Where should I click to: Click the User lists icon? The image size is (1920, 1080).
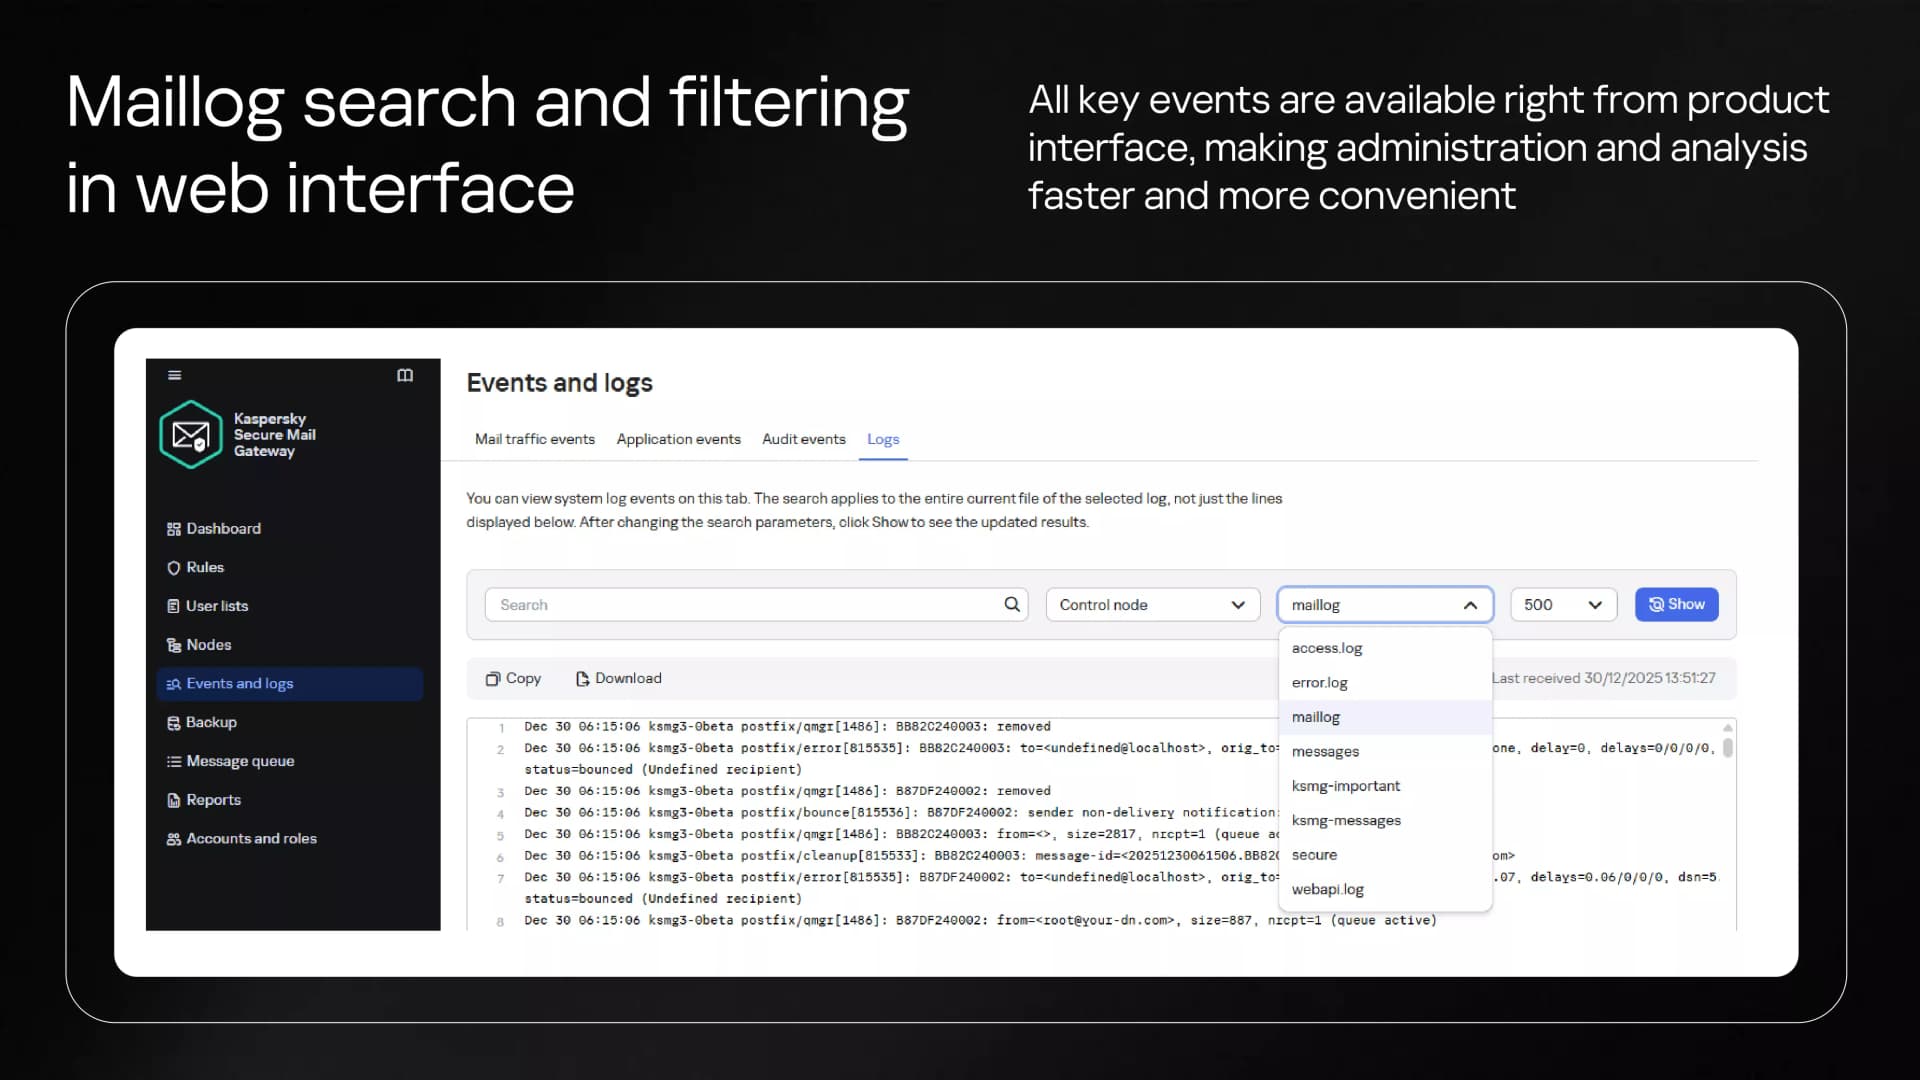[x=174, y=606]
